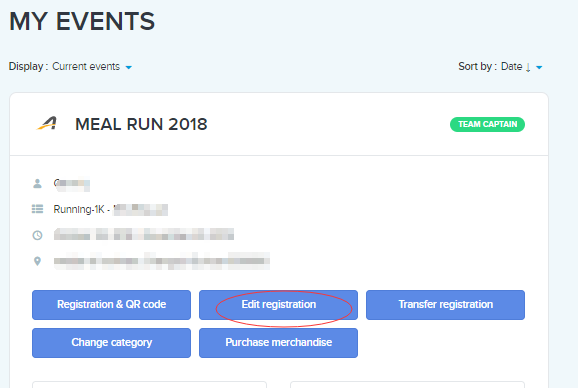The height and width of the screenshot is (388, 578).
Task: Click the Purchase merchandise button
Action: [278, 343]
